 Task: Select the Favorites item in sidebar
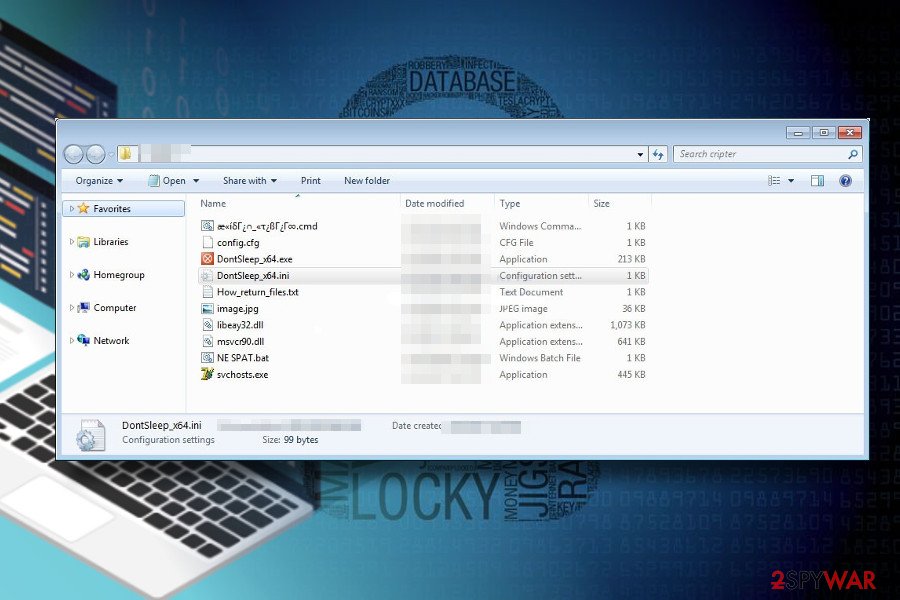(x=123, y=208)
